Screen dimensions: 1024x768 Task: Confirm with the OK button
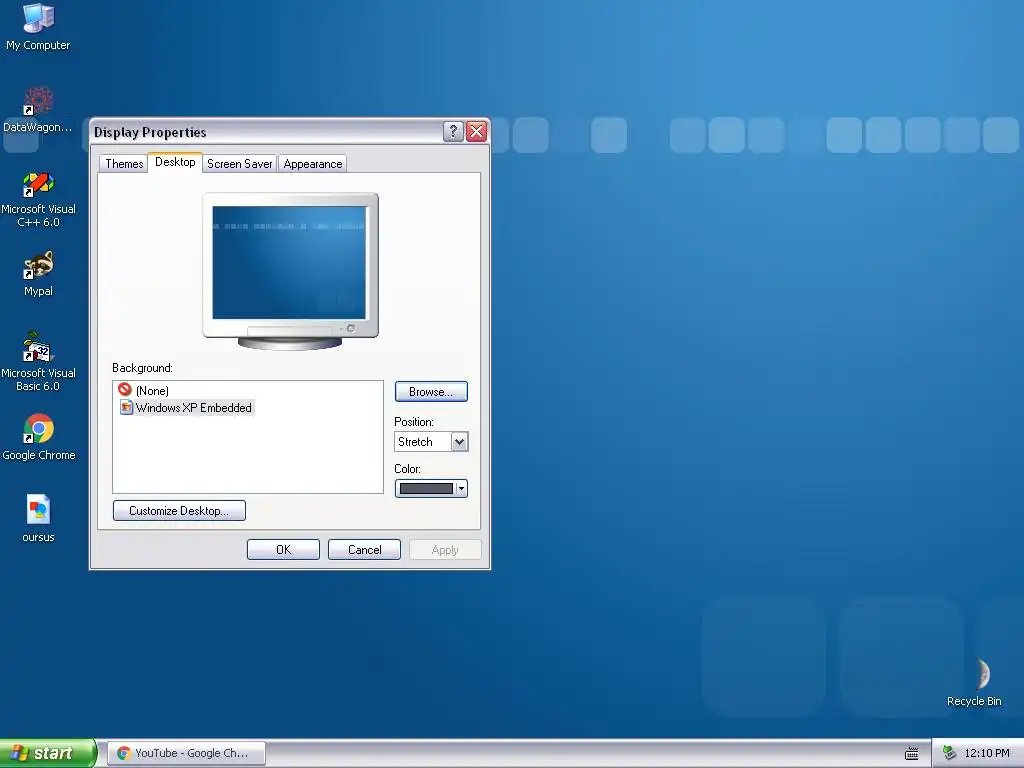[x=283, y=550]
